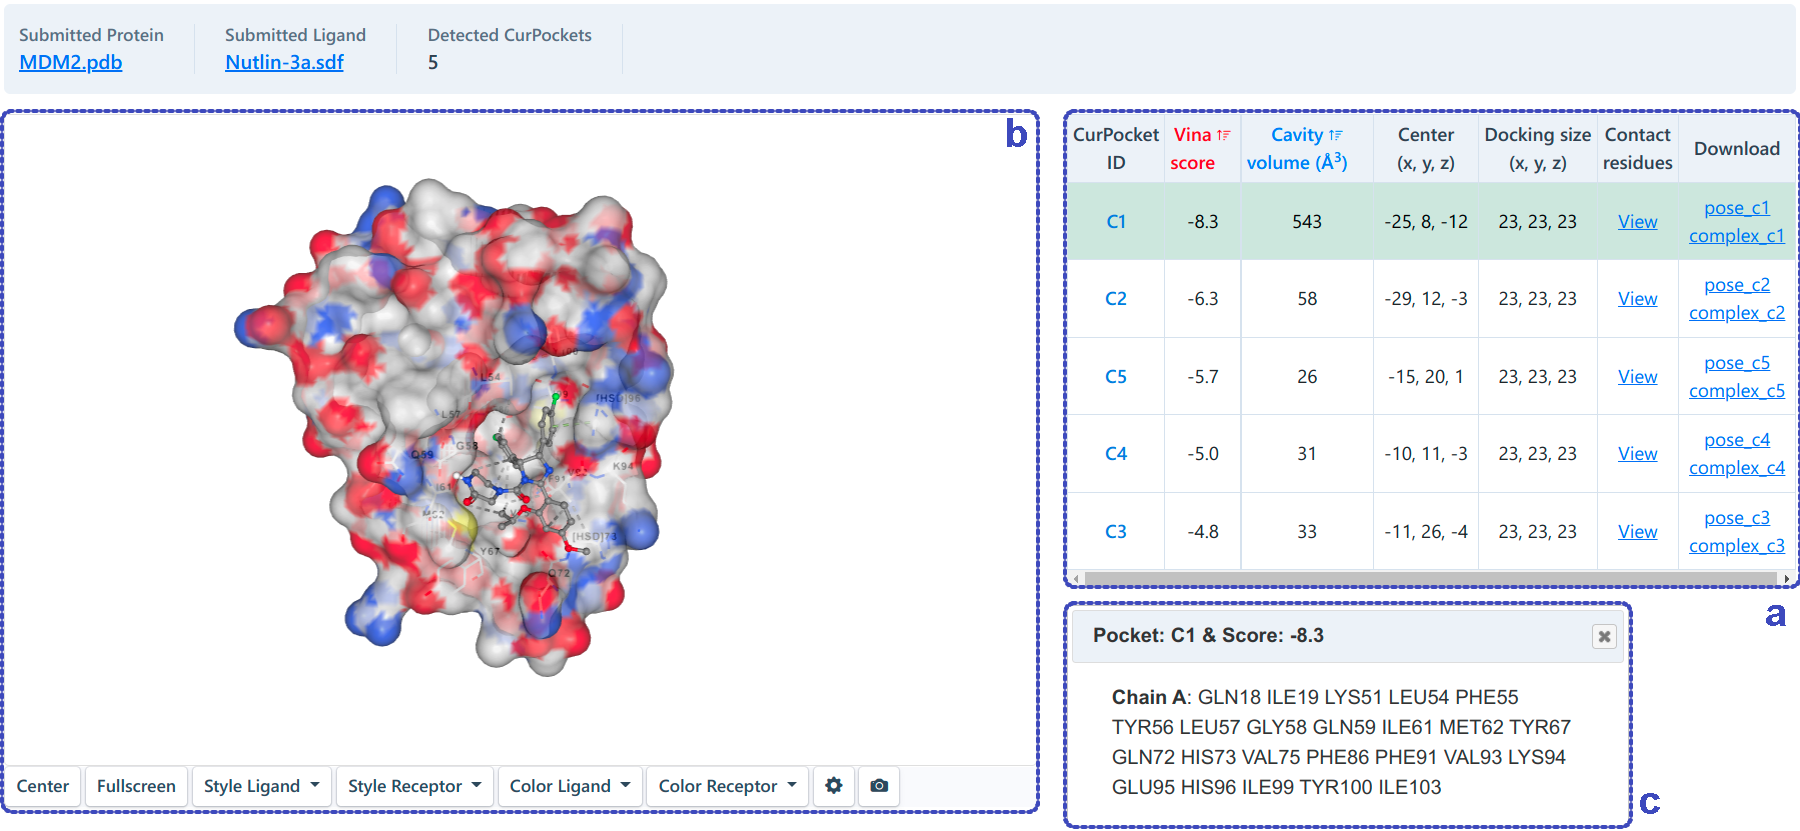Select the C5 pocket ID
The height and width of the screenshot is (831, 1800).
[1115, 377]
